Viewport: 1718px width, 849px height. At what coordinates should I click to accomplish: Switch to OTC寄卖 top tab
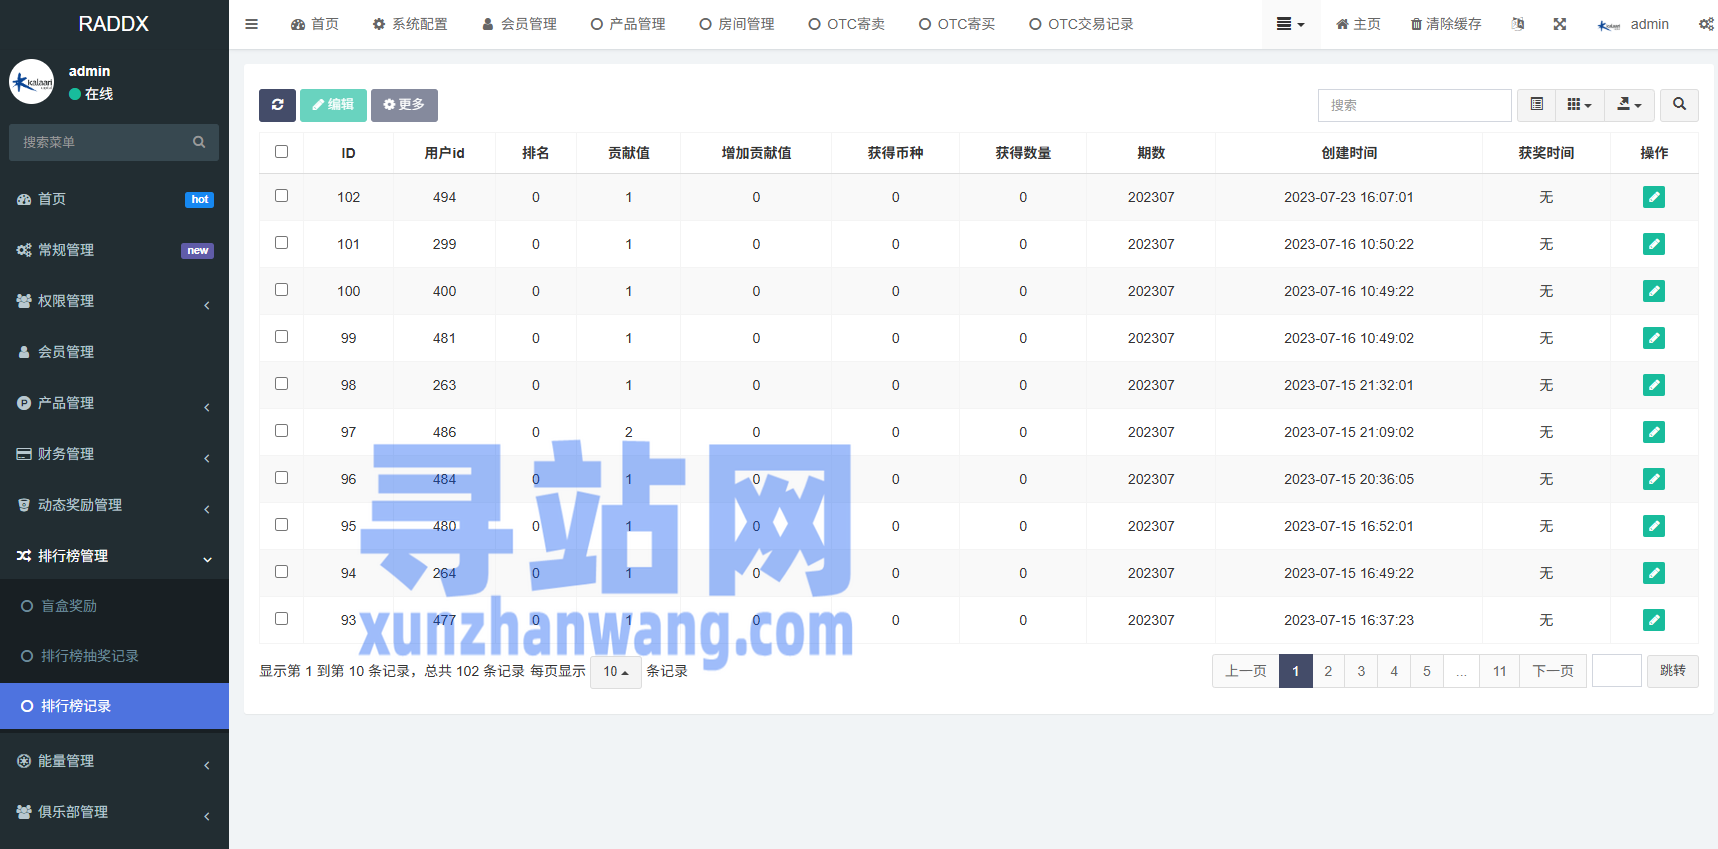tap(847, 24)
